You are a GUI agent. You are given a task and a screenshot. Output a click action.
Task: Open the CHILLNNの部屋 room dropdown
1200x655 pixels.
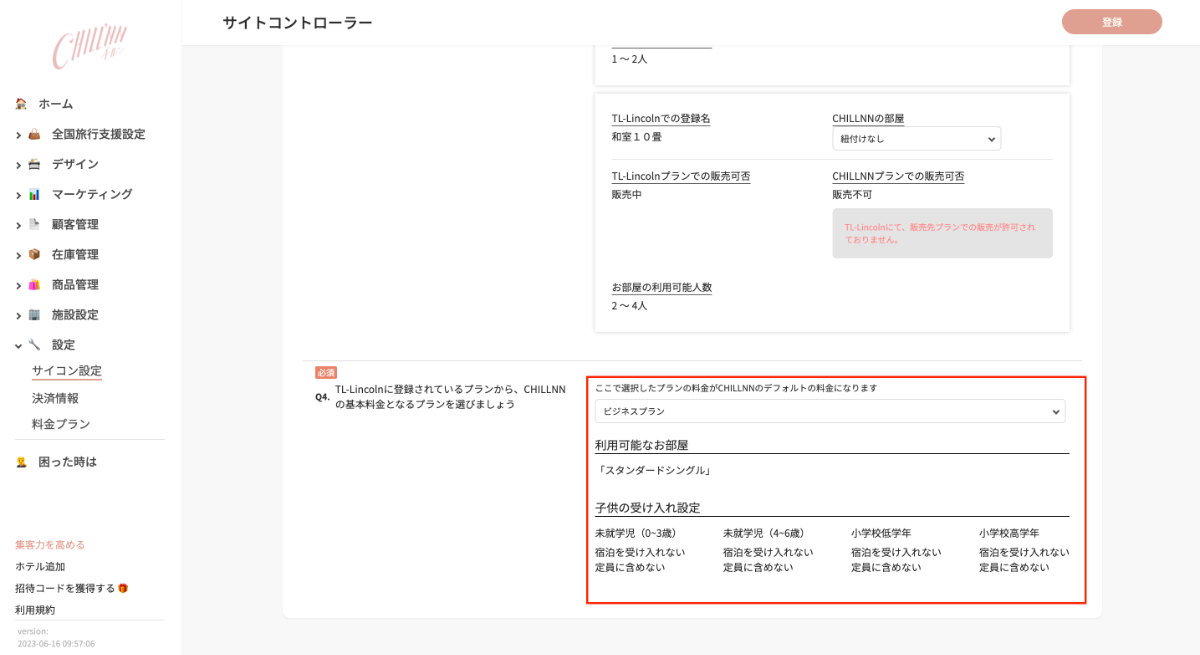click(916, 139)
